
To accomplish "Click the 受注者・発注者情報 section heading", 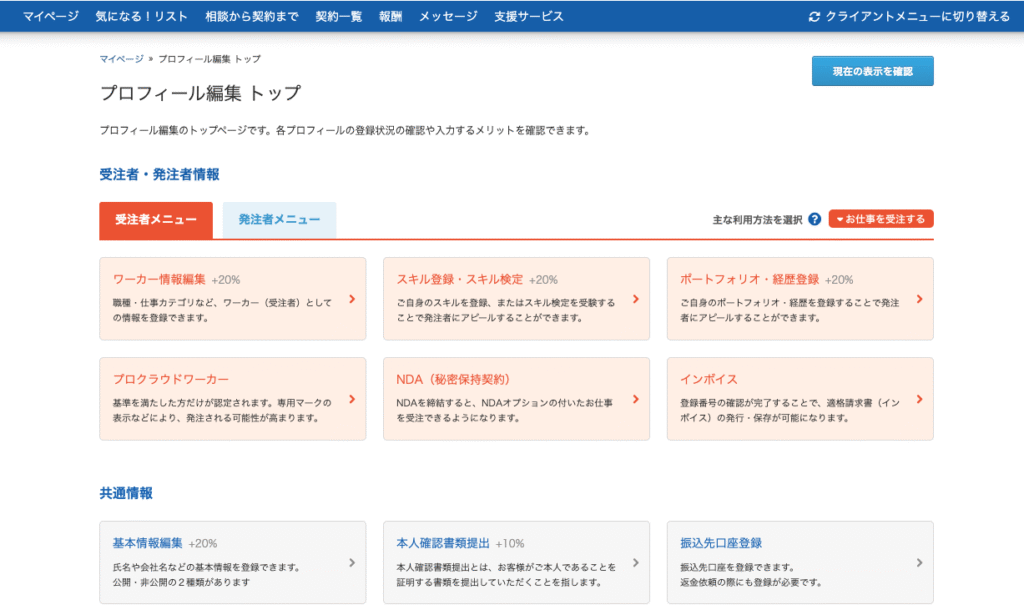I will [x=159, y=174].
